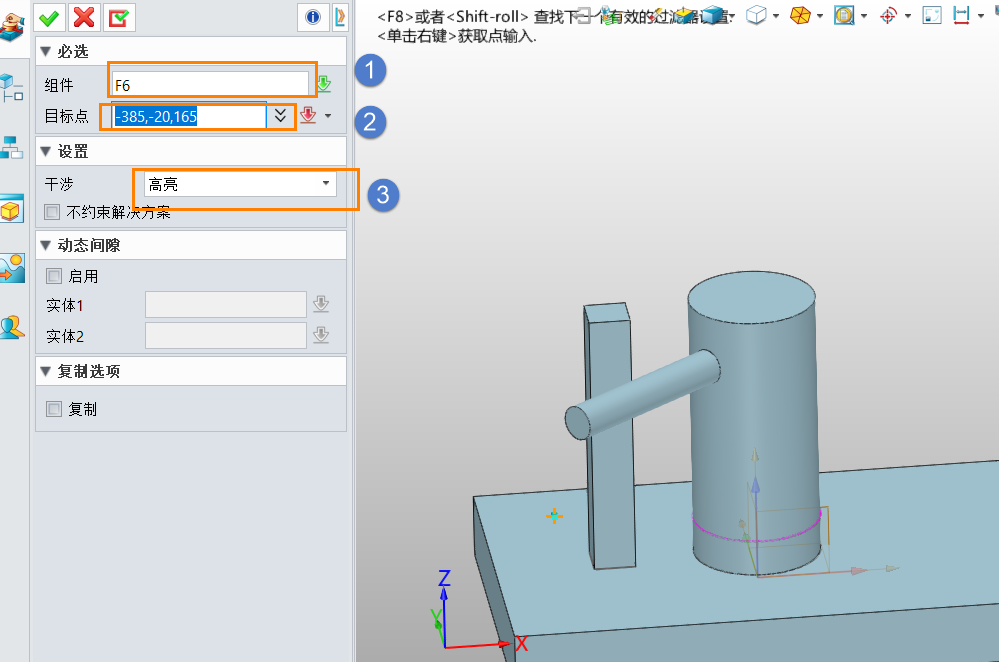Open dropdown arrow next to orange polygon icon
Screen dimensions: 999x662
click(x=820, y=15)
